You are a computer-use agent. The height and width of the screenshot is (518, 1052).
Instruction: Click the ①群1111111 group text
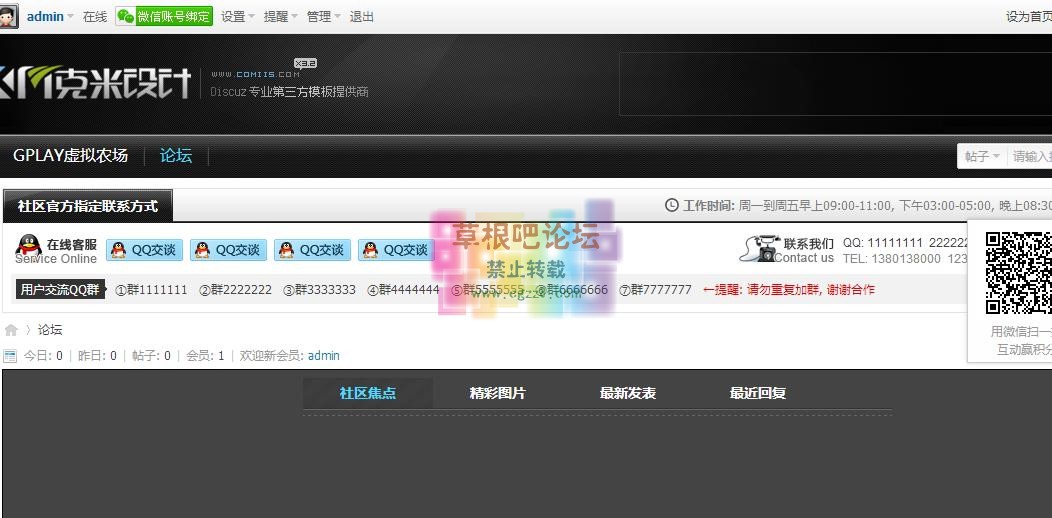(x=152, y=290)
